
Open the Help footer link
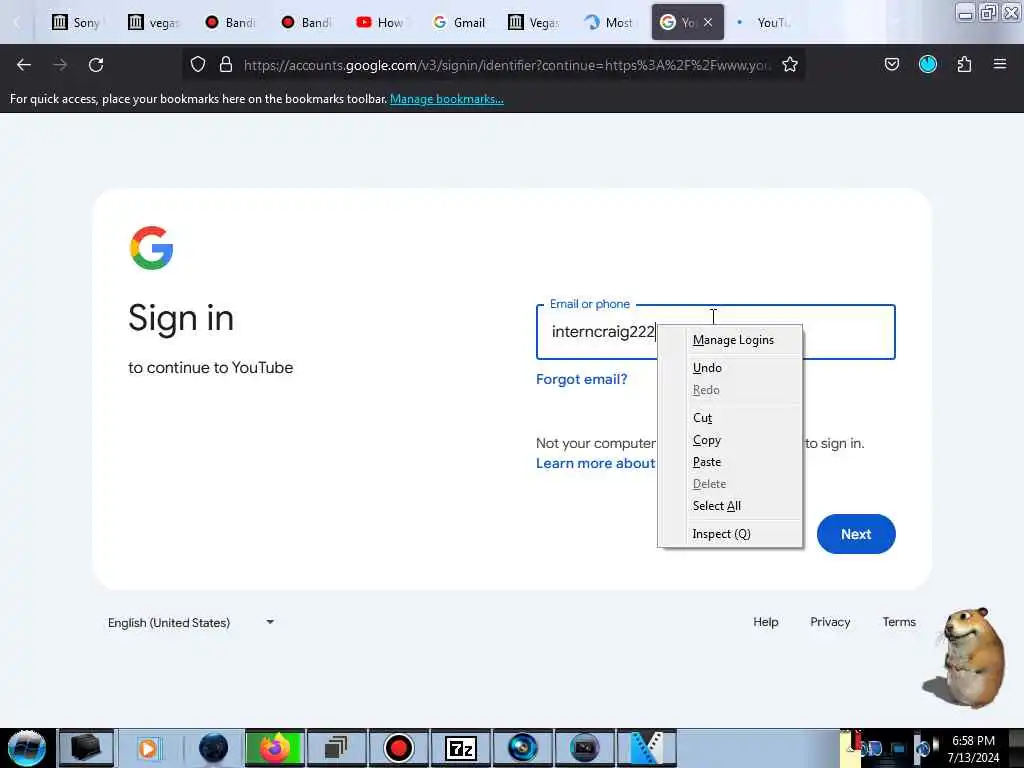765,622
